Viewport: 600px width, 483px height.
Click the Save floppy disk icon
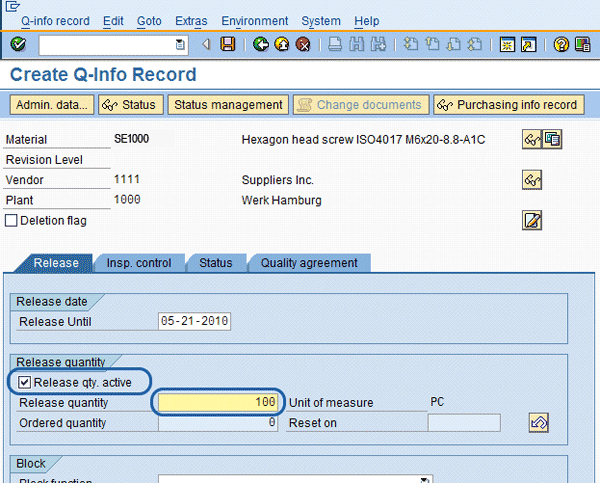228,44
